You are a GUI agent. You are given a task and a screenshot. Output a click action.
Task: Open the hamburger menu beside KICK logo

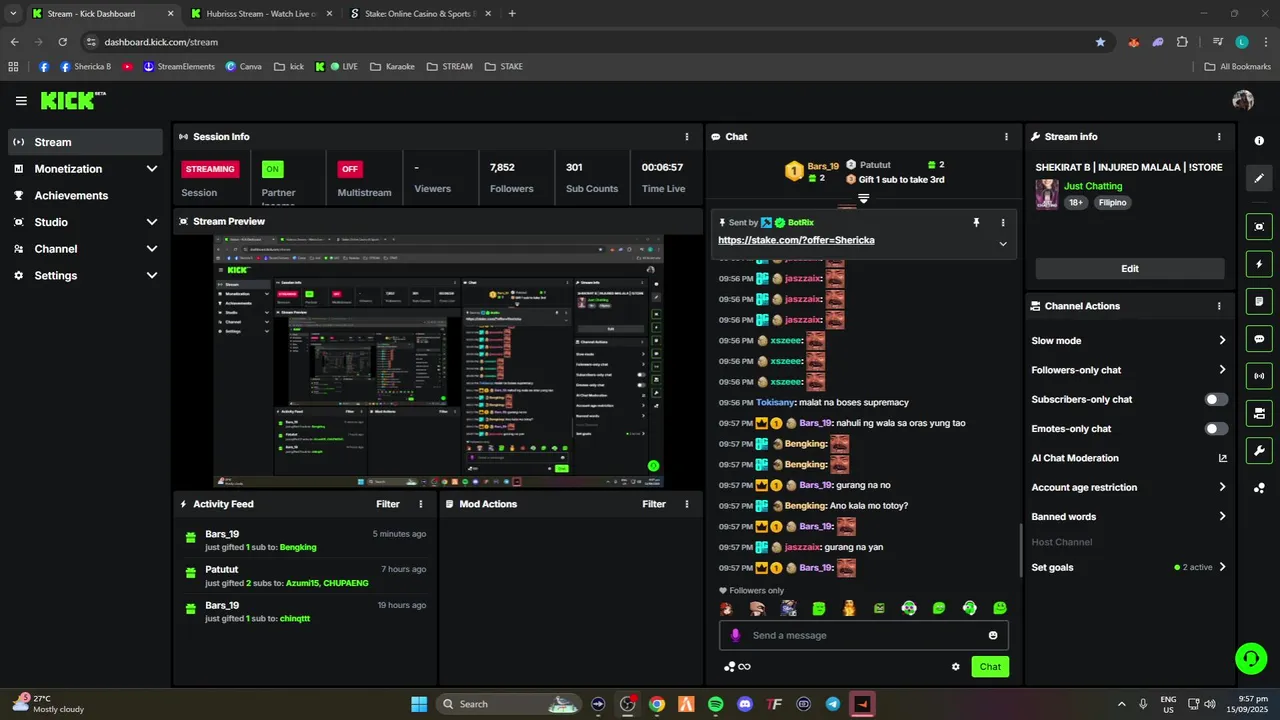21,101
